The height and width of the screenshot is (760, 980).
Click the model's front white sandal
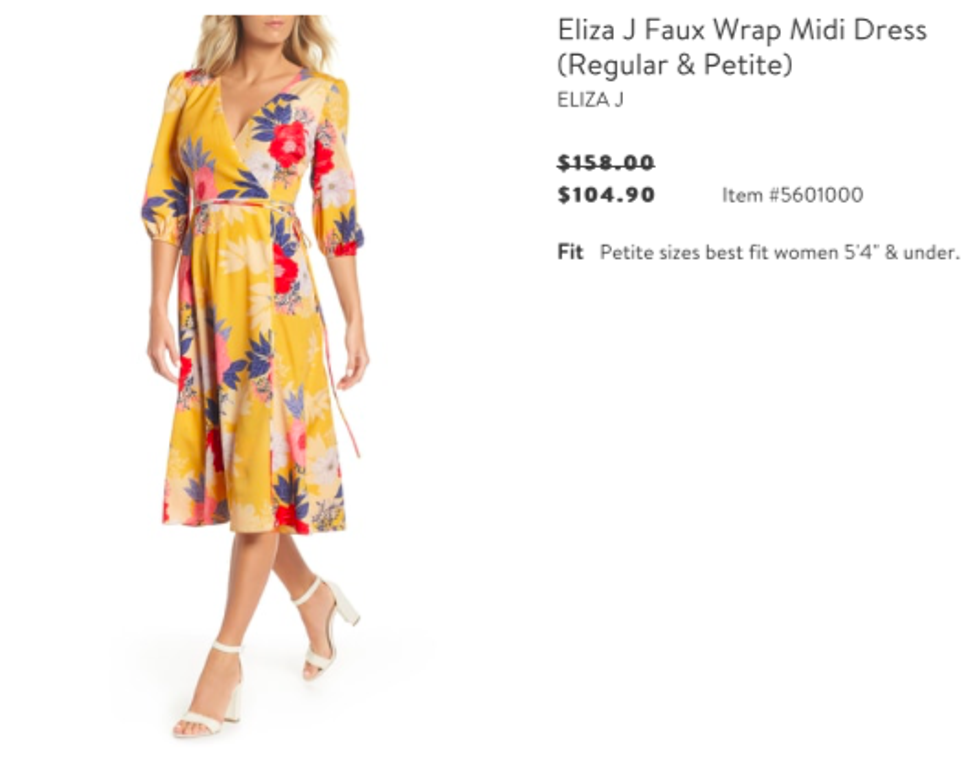pyautogui.click(x=209, y=691)
